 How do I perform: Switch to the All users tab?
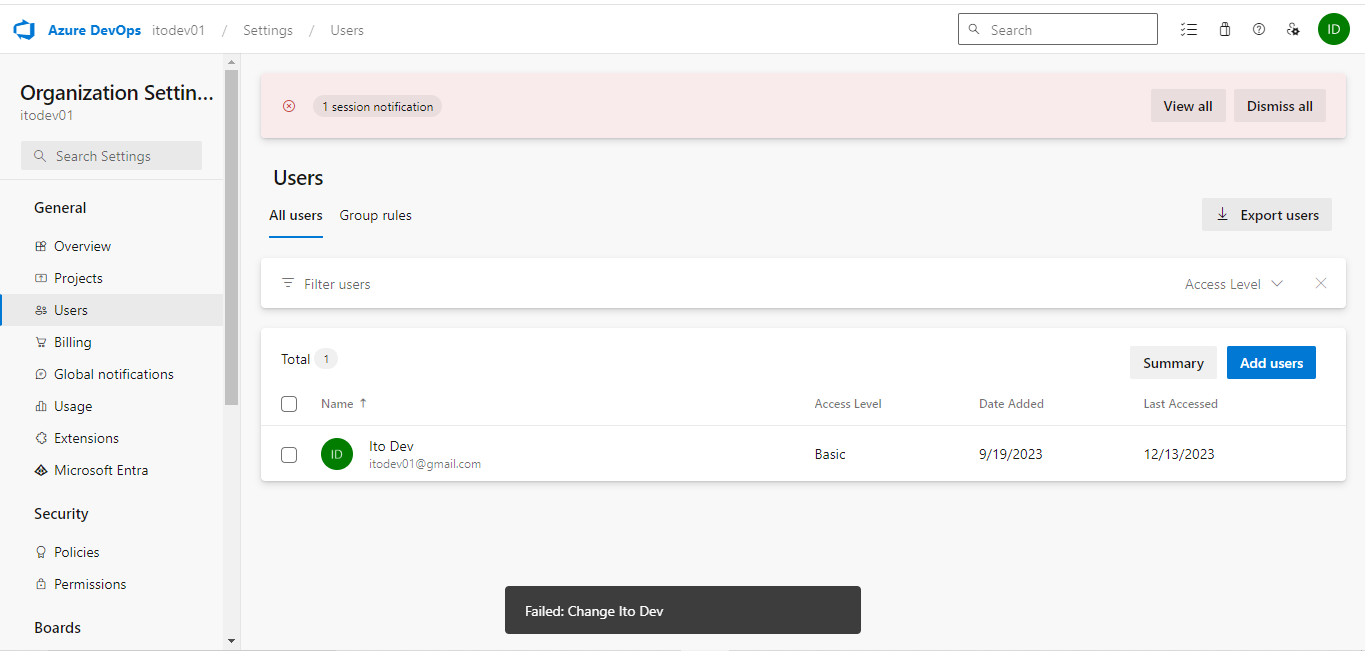pyautogui.click(x=296, y=215)
